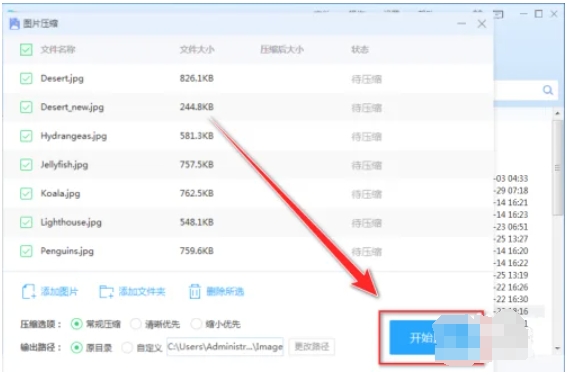This screenshot has height=375, width=568.
Task: Click the 删除所选 trash icon
Action: (195, 291)
